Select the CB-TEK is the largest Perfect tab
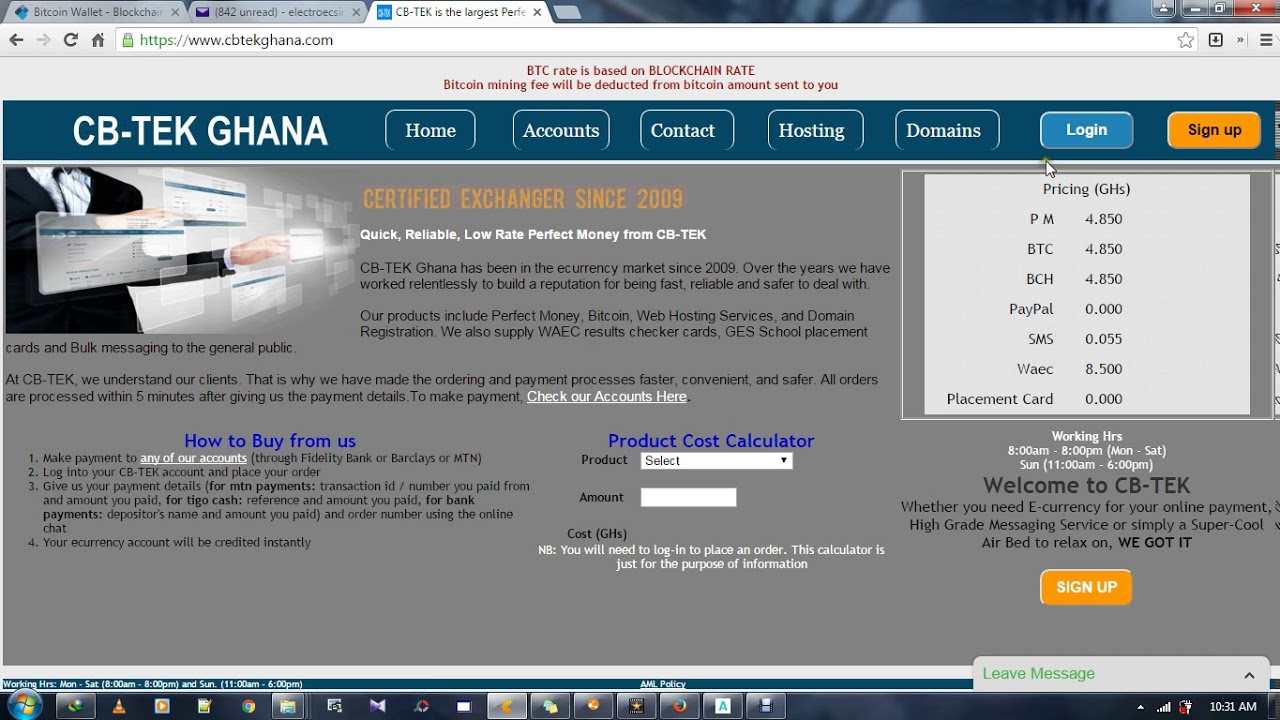This screenshot has width=1280, height=720. coord(460,13)
